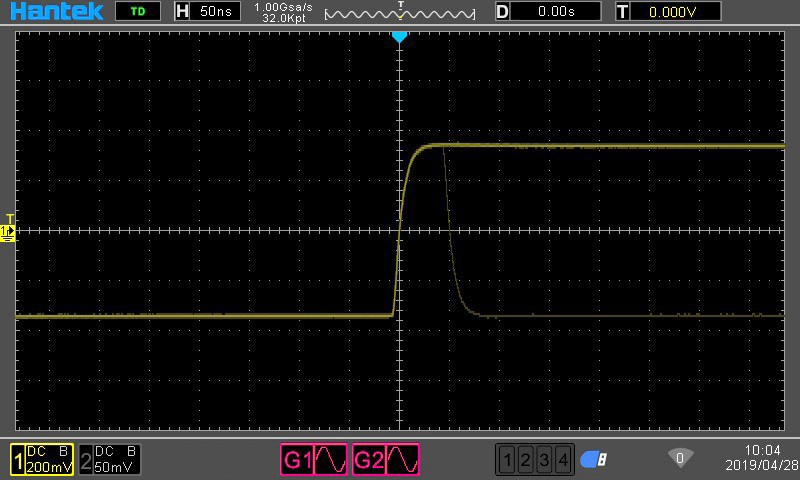
Task: Click channel 2 DC coupling label
Action: point(104,451)
